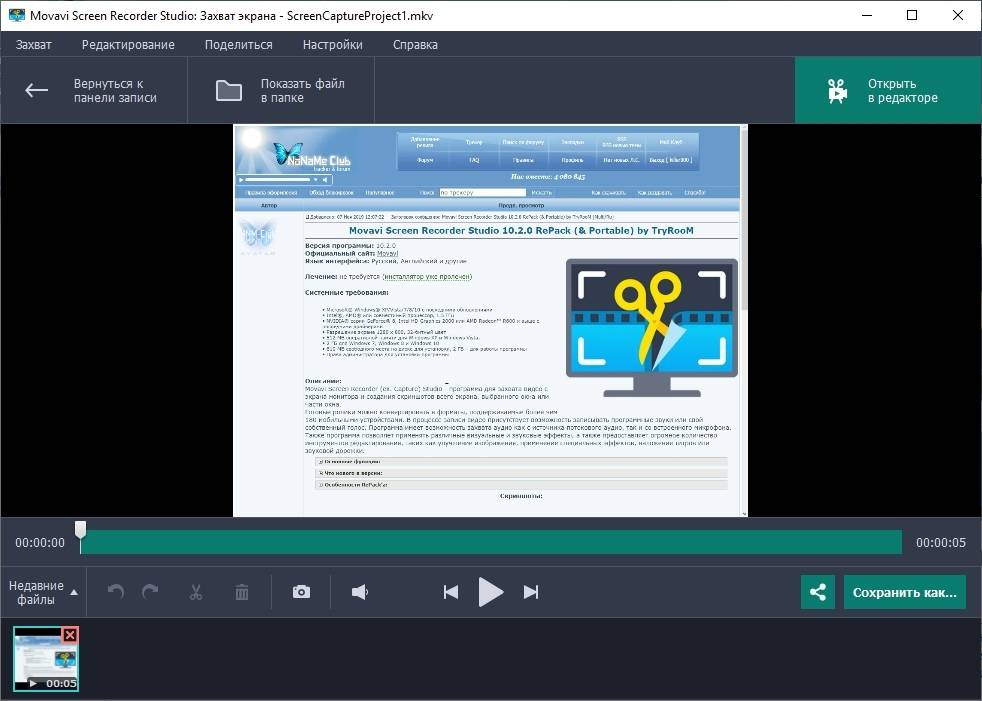Maximize the Movavi window

point(912,15)
